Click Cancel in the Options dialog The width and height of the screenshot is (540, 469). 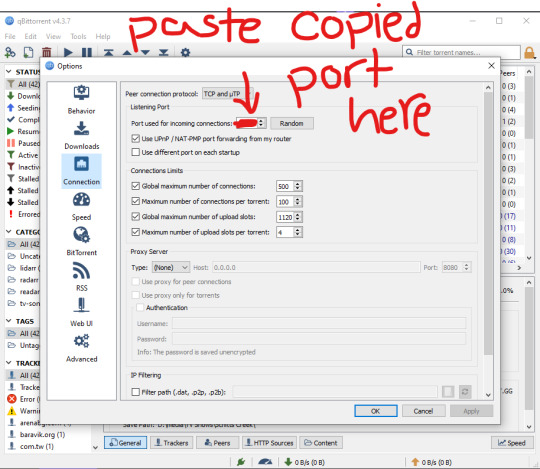pyautogui.click(x=424, y=411)
